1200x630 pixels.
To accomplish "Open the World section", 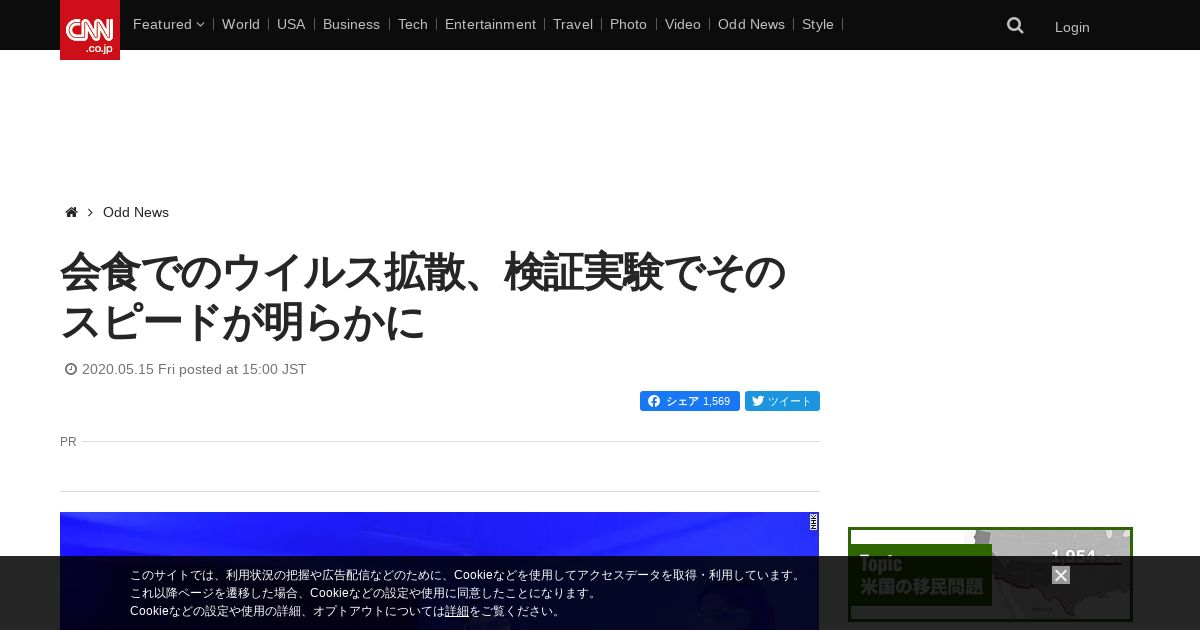I will [241, 24].
